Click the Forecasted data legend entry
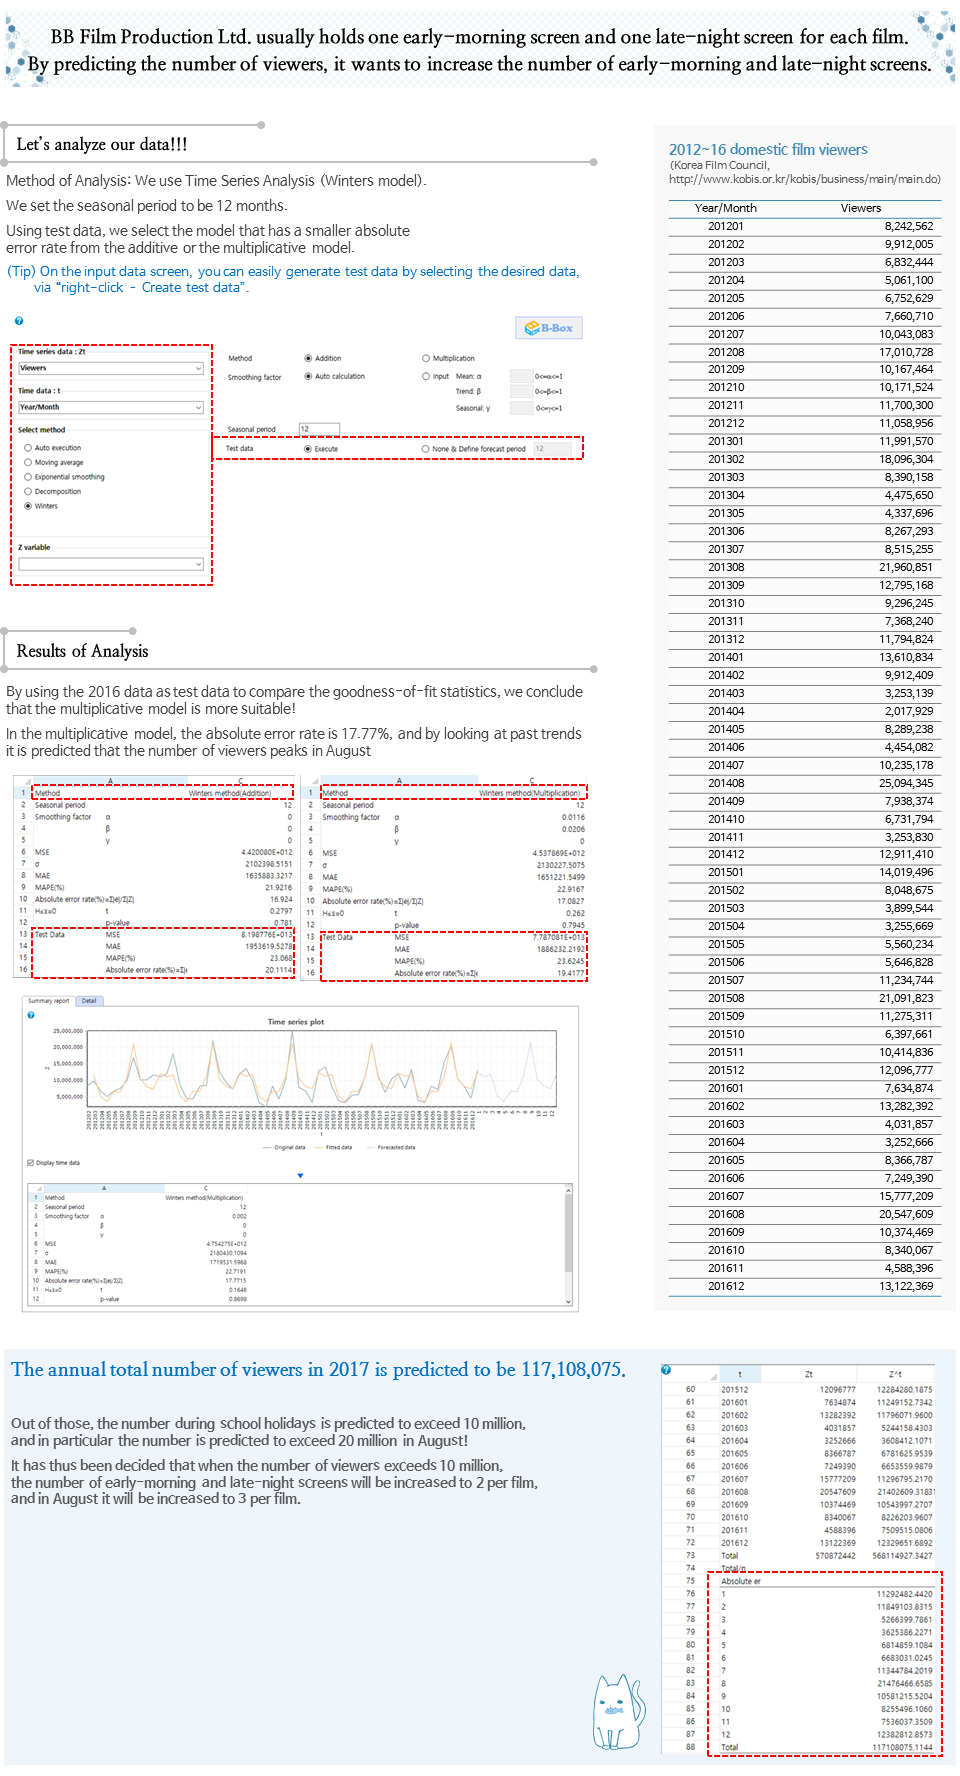Image resolution: width=960 pixels, height=1776 pixels. pos(390,1148)
